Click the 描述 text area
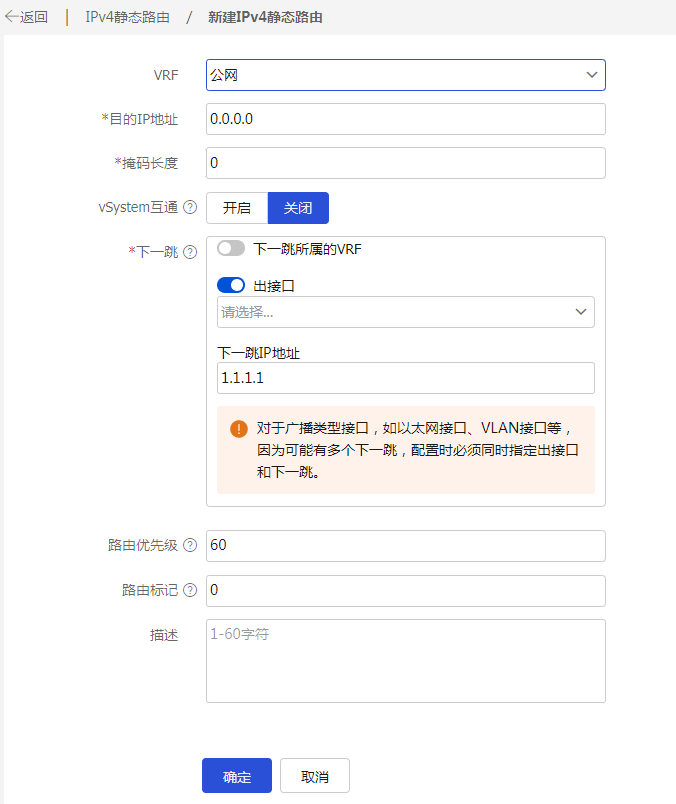The height and width of the screenshot is (804, 676). coord(405,661)
